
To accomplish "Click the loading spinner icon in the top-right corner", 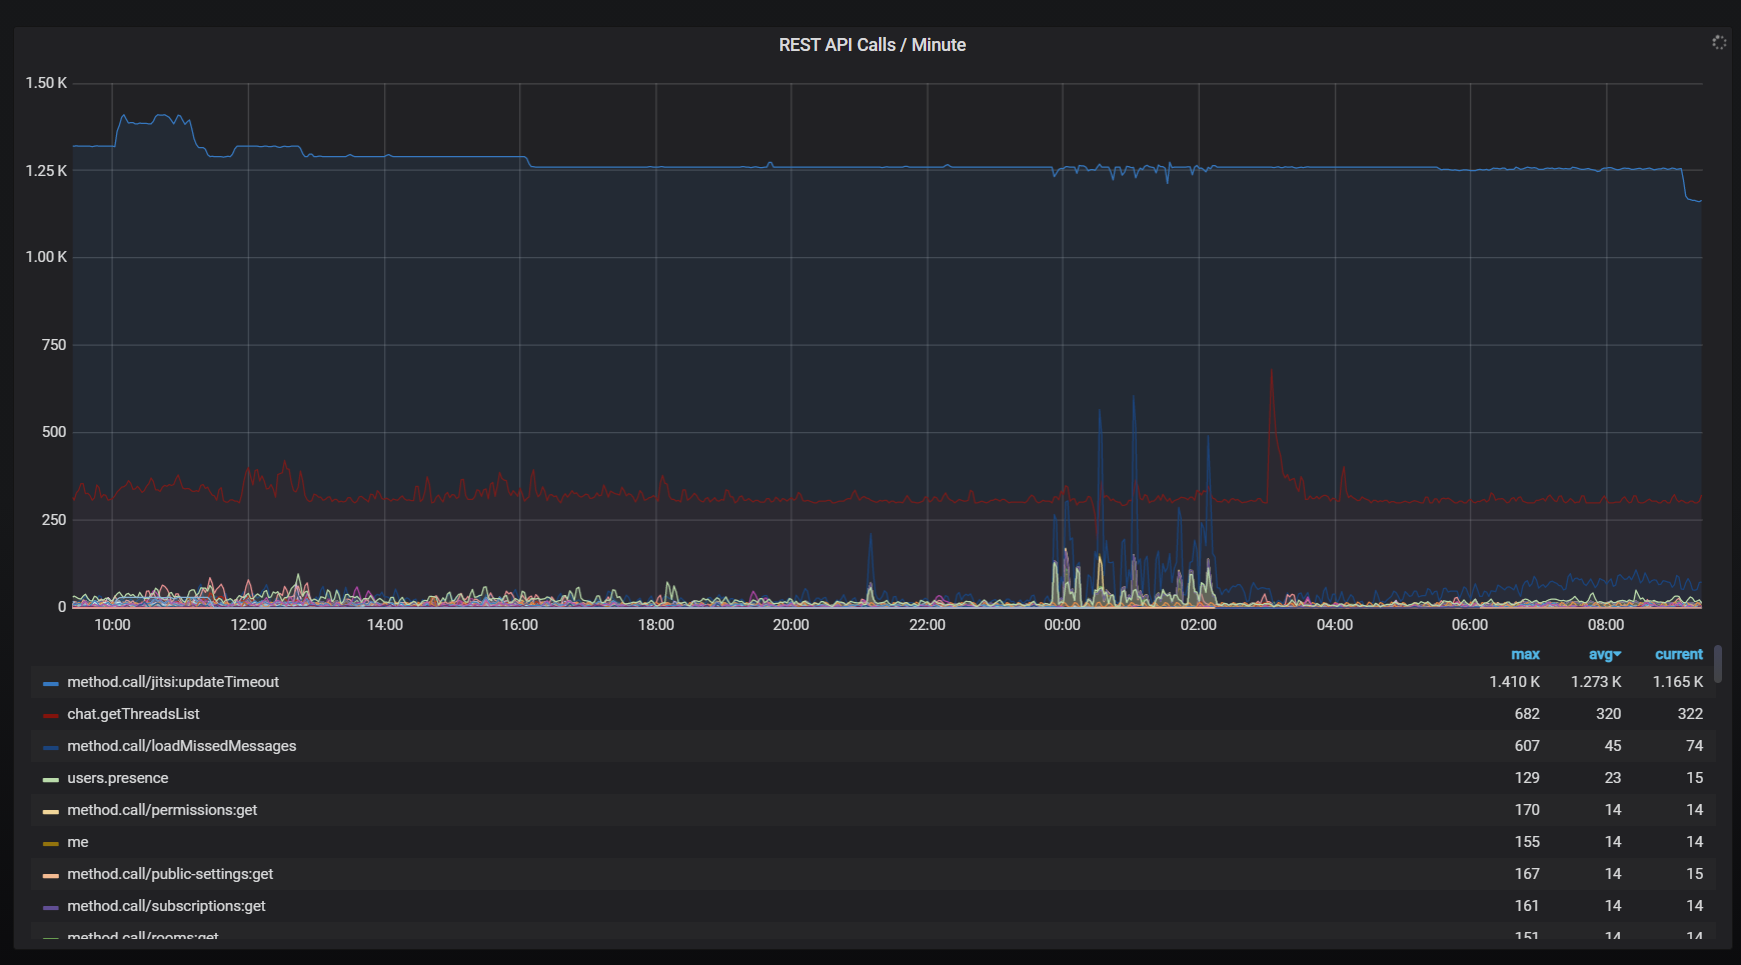I will pyautogui.click(x=1720, y=42).
